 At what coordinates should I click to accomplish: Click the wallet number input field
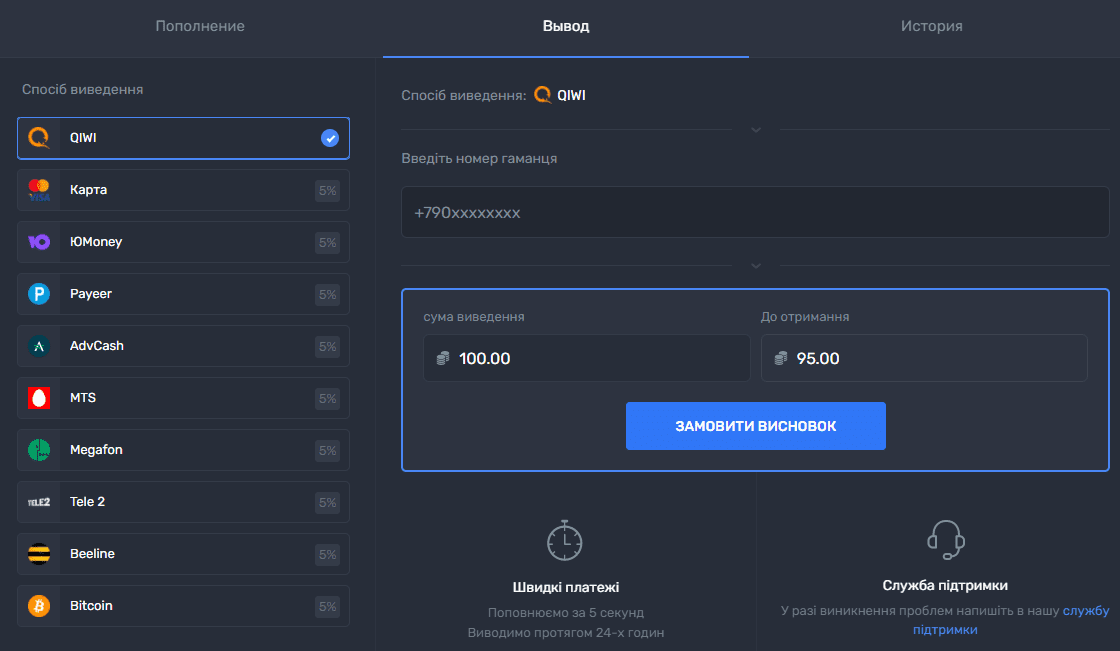click(x=755, y=212)
